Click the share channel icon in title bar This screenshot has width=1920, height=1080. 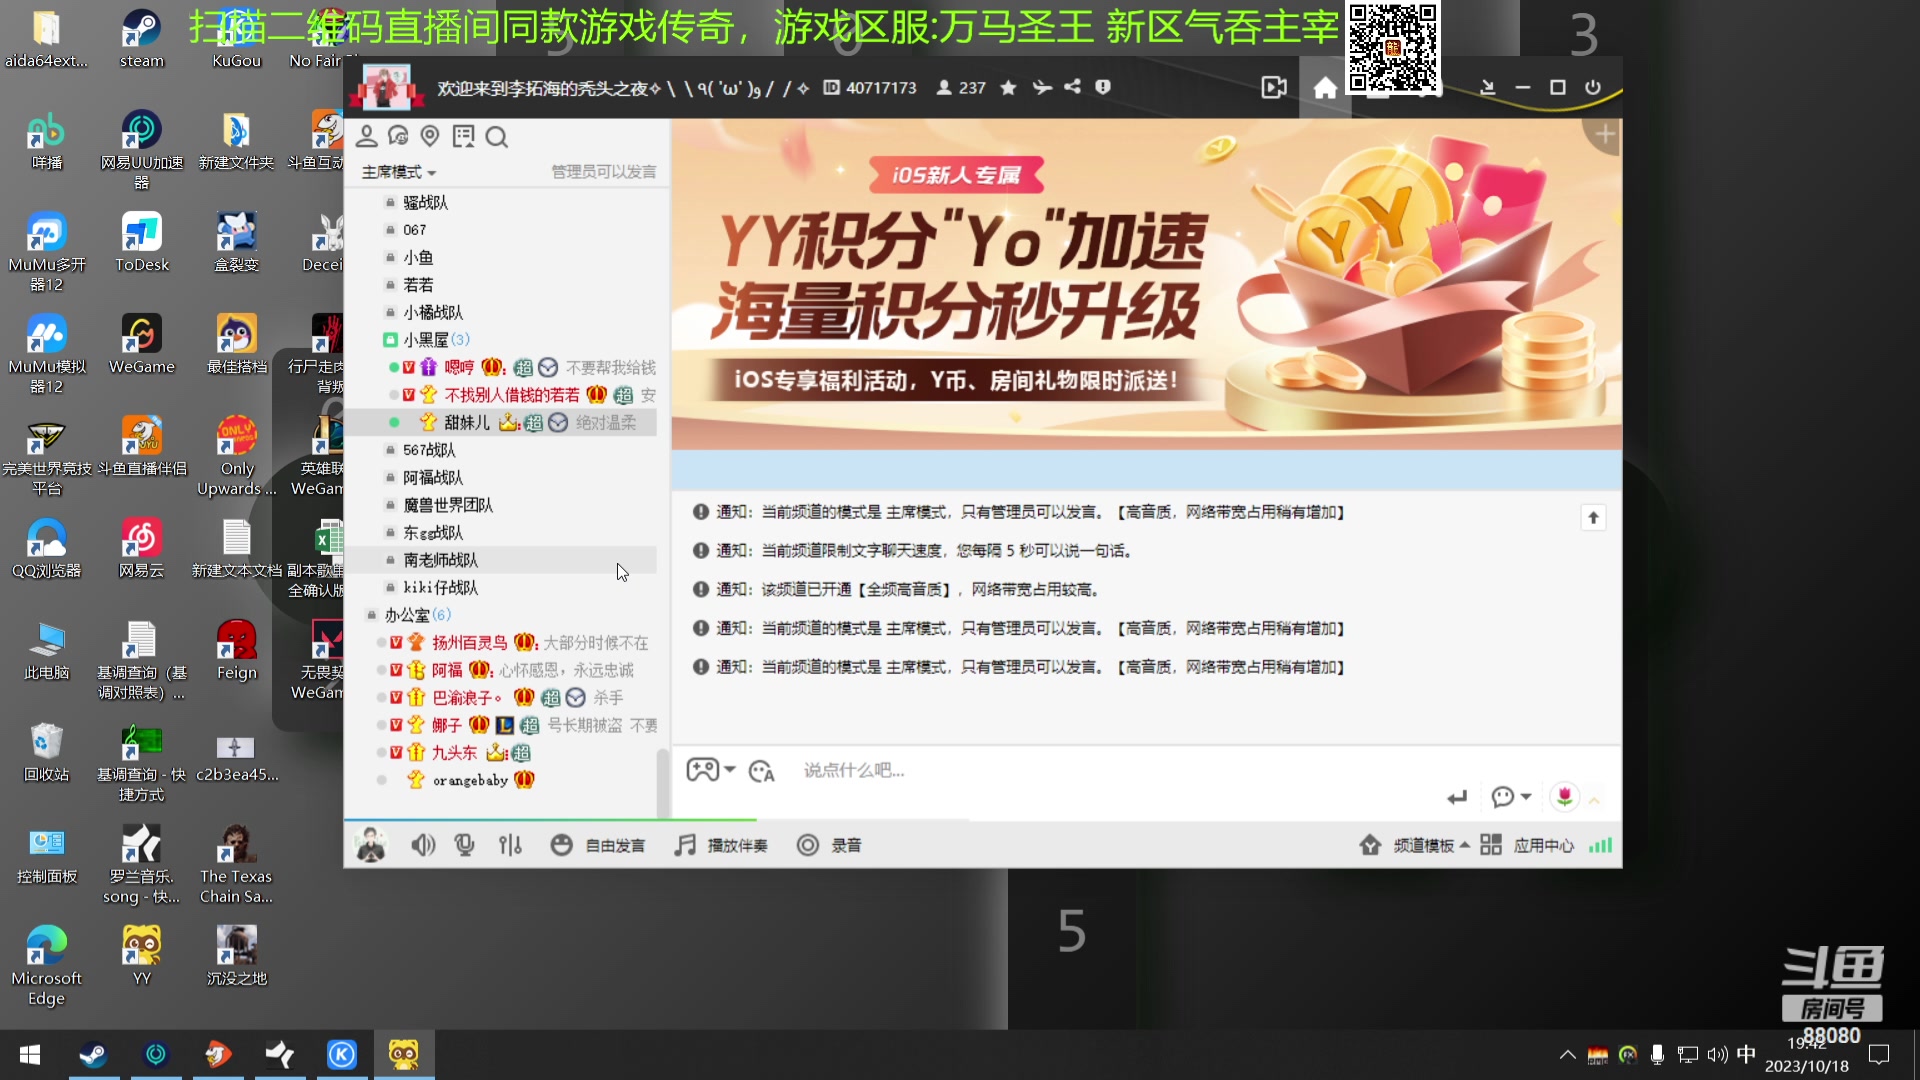1072,87
